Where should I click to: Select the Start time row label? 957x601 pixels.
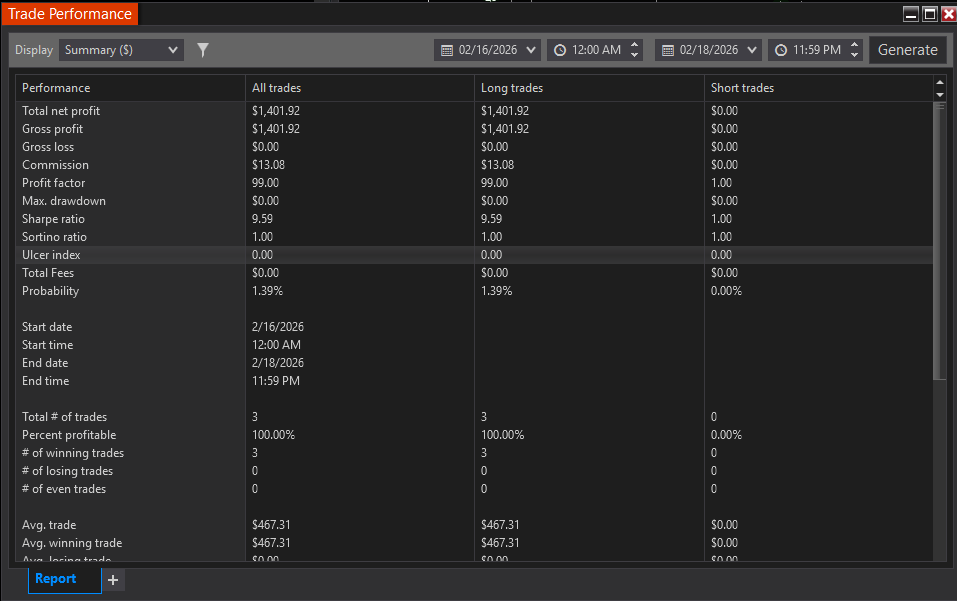coord(48,345)
